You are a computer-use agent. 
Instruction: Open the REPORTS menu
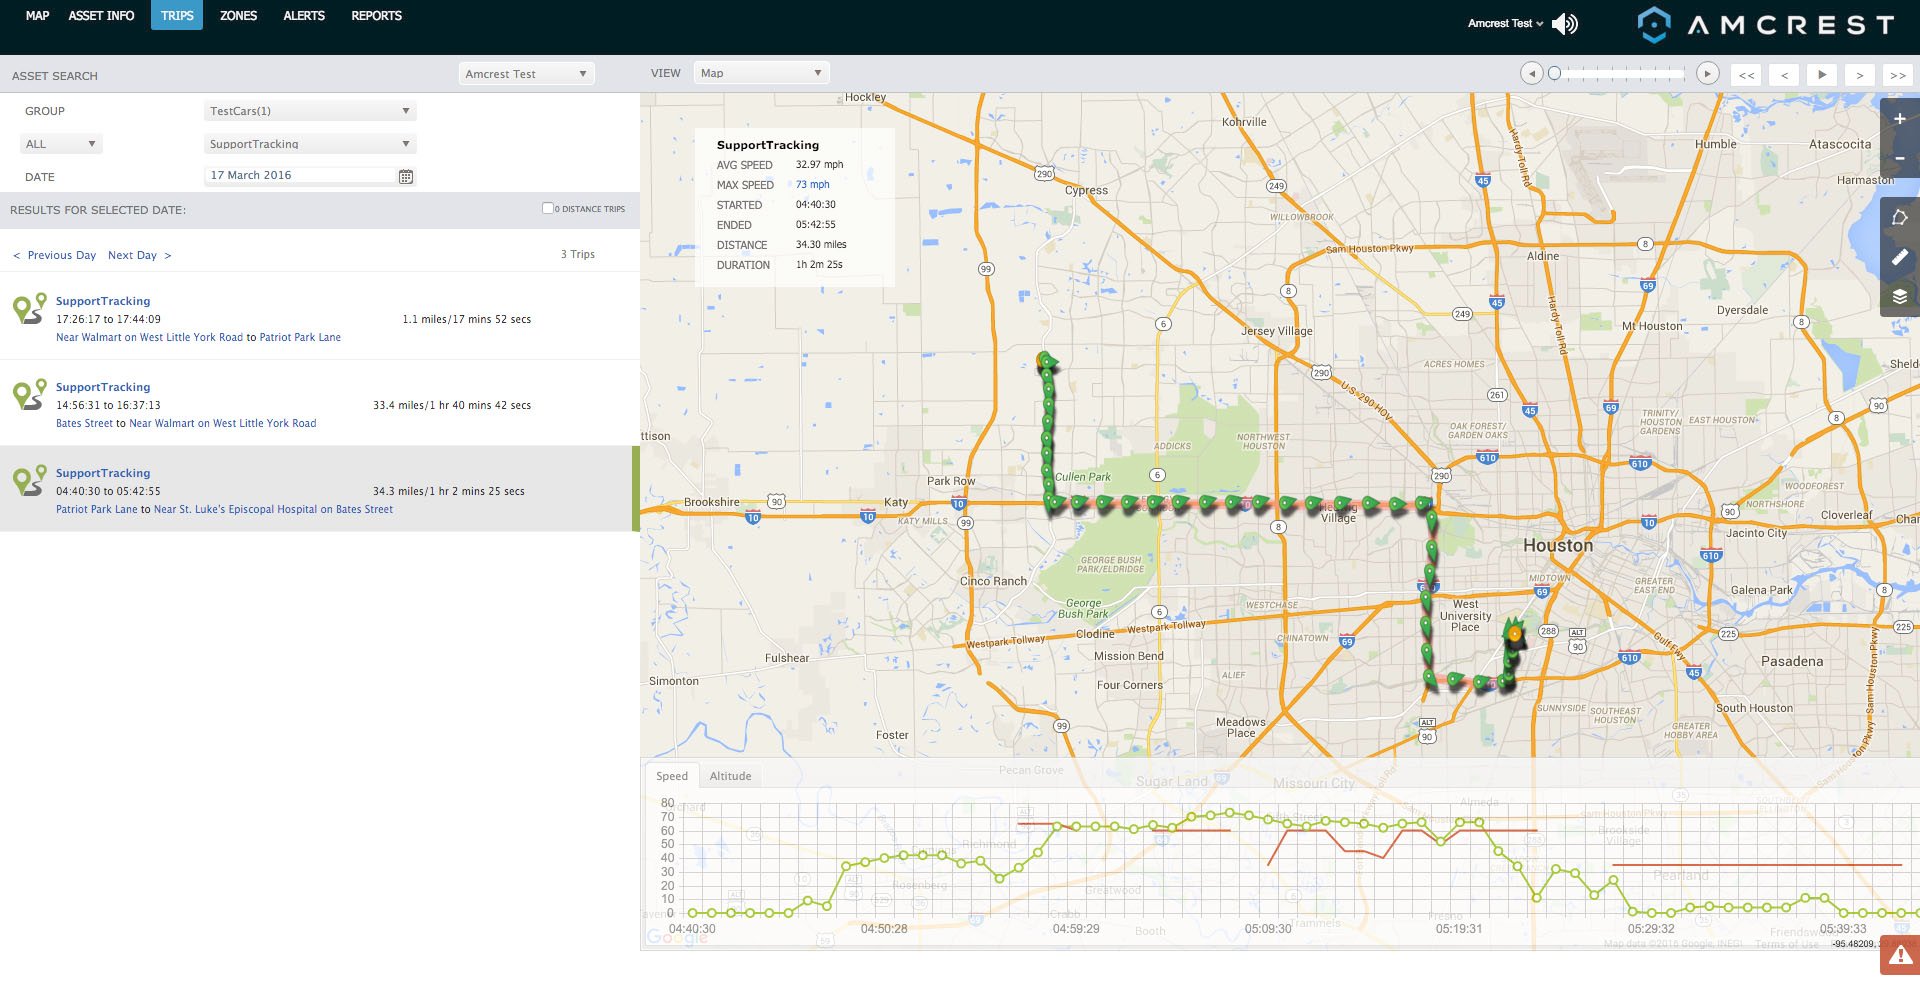pos(376,16)
